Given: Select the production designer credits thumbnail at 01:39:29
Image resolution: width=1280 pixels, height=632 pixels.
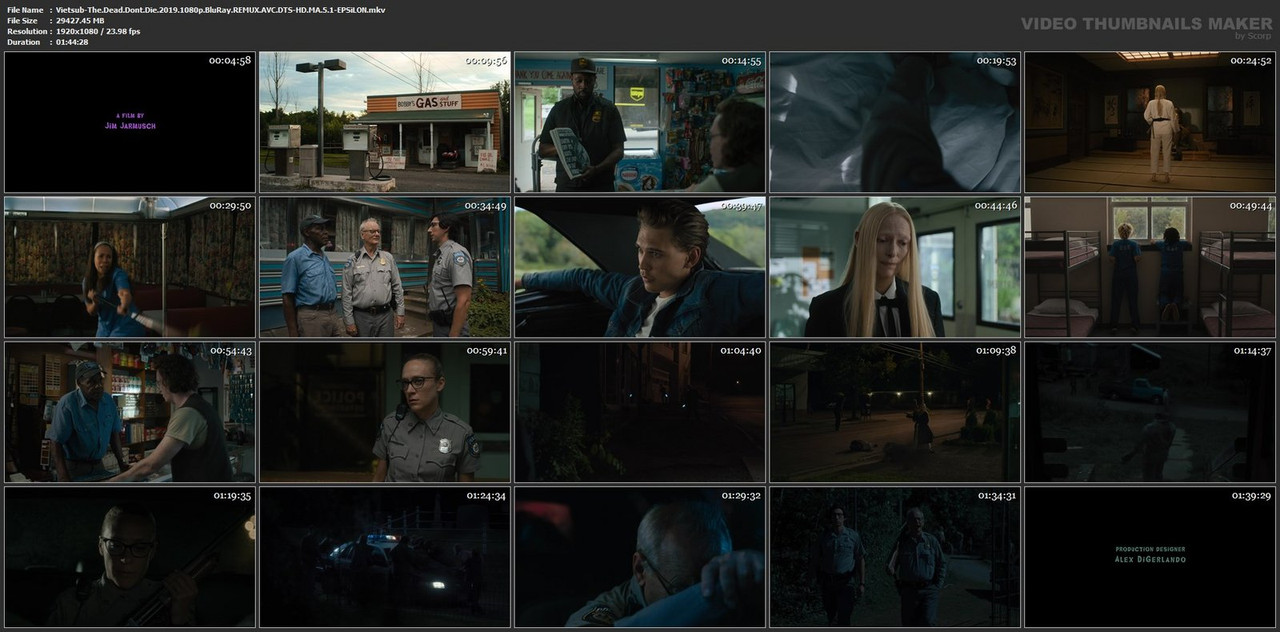Looking at the screenshot, I should [1150, 557].
